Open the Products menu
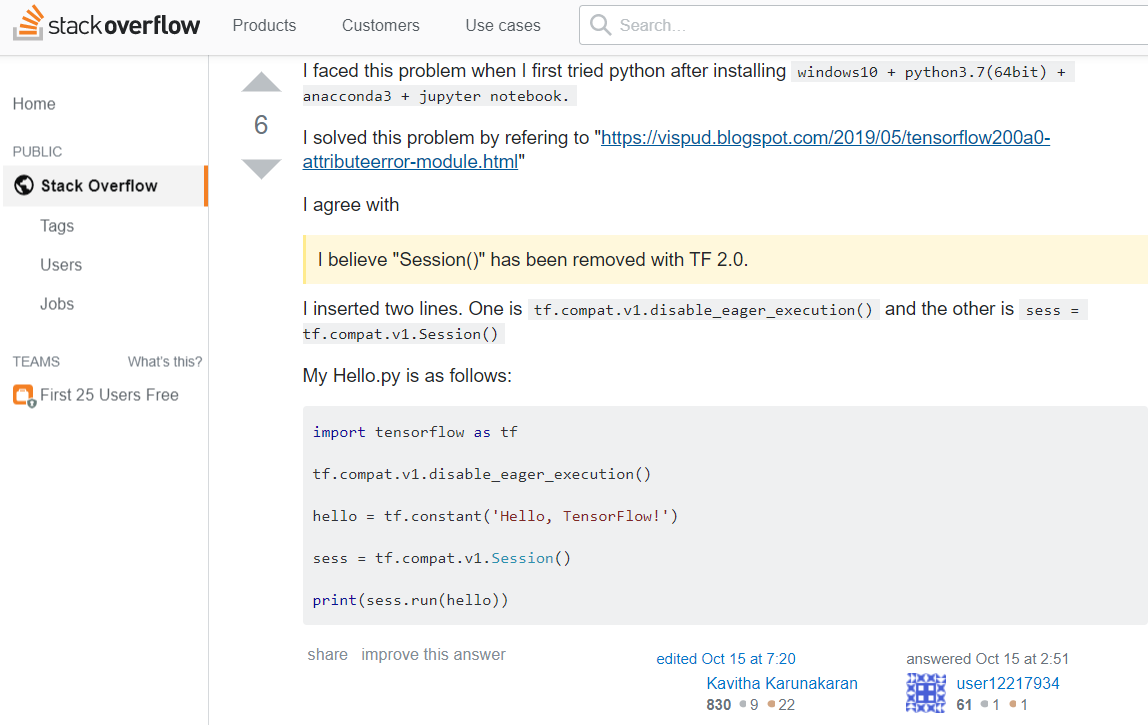Image resolution: width=1148 pixels, height=725 pixels. point(264,26)
